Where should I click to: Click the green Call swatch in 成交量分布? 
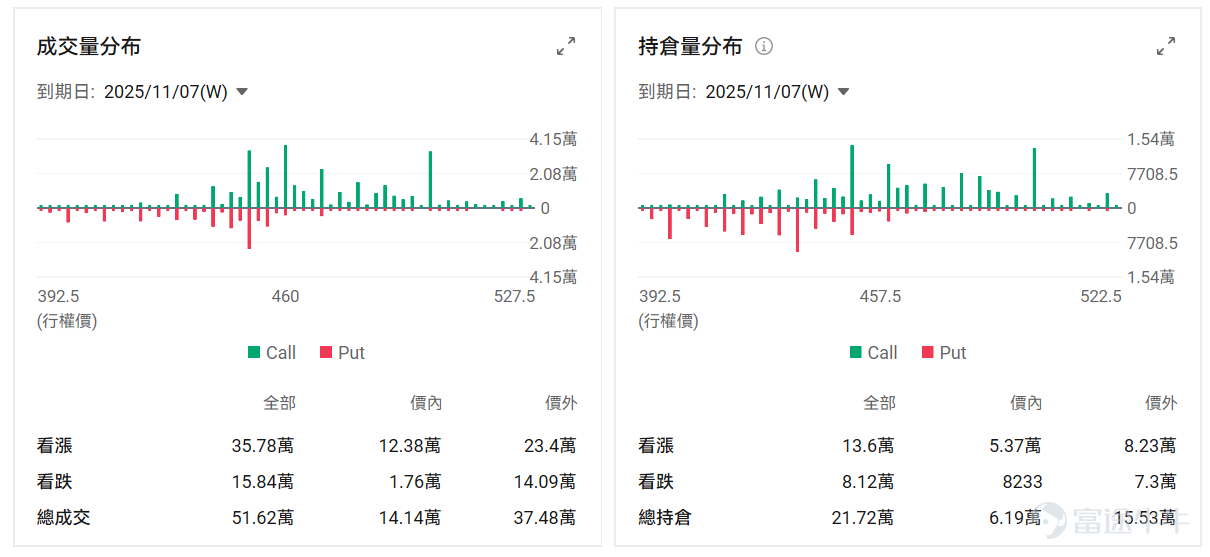tap(254, 352)
